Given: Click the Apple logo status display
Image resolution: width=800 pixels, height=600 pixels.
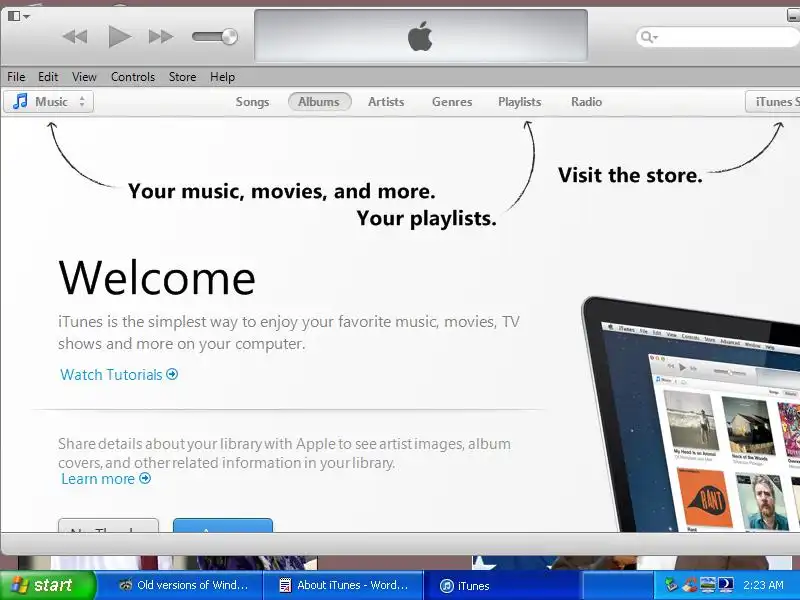Looking at the screenshot, I should [x=420, y=36].
